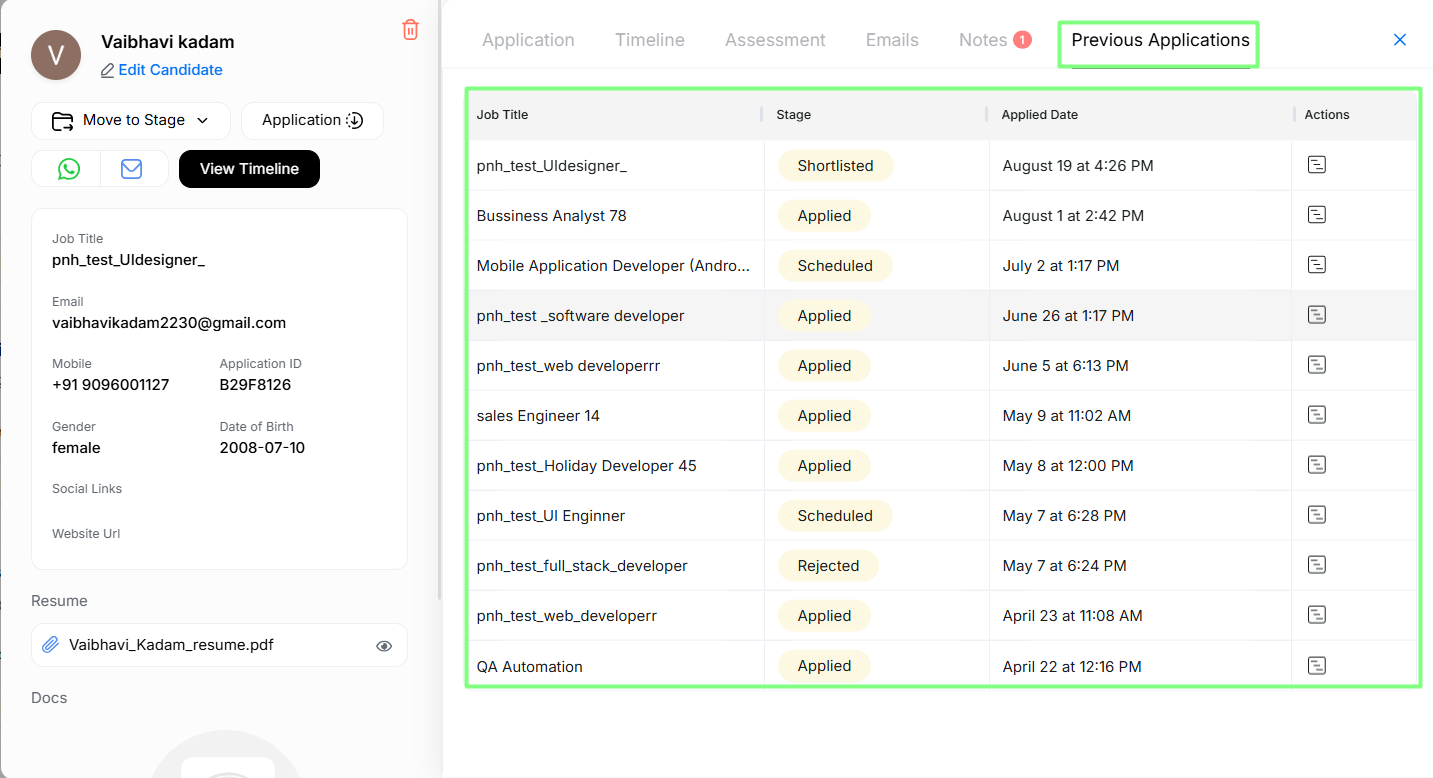
Task: Click Applied badge in Bussiness Analyst 78 row
Action: 824,216
